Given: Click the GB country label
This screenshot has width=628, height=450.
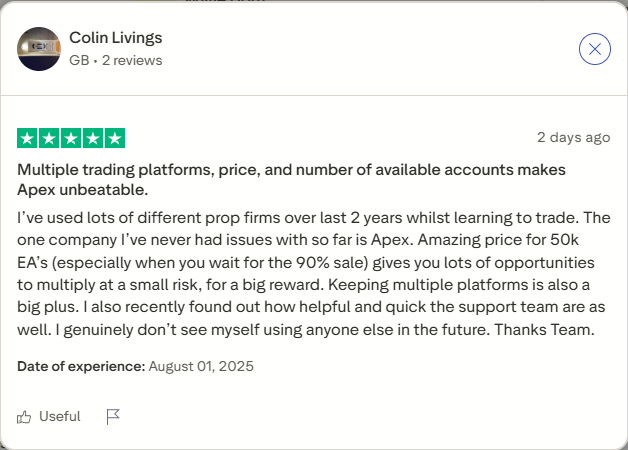Looking at the screenshot, I should (78, 60).
